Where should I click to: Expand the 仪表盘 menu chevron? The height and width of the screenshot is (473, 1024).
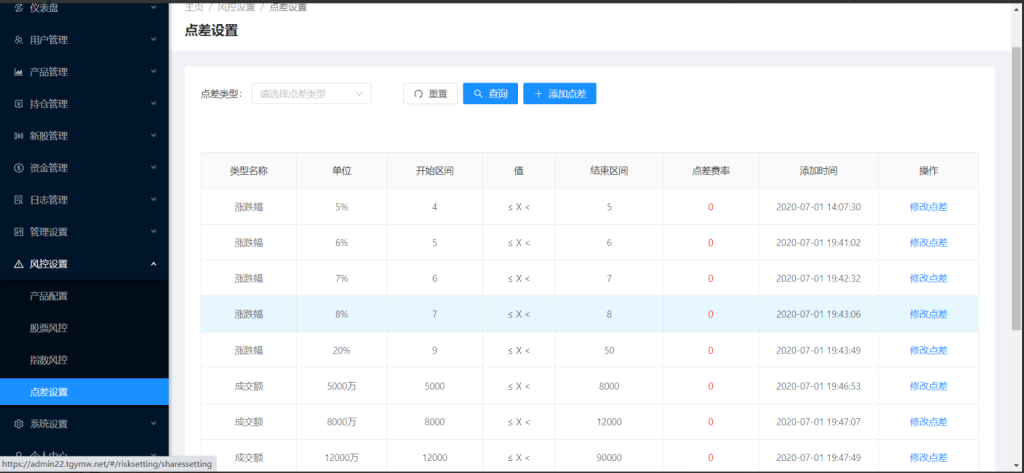pos(153,8)
